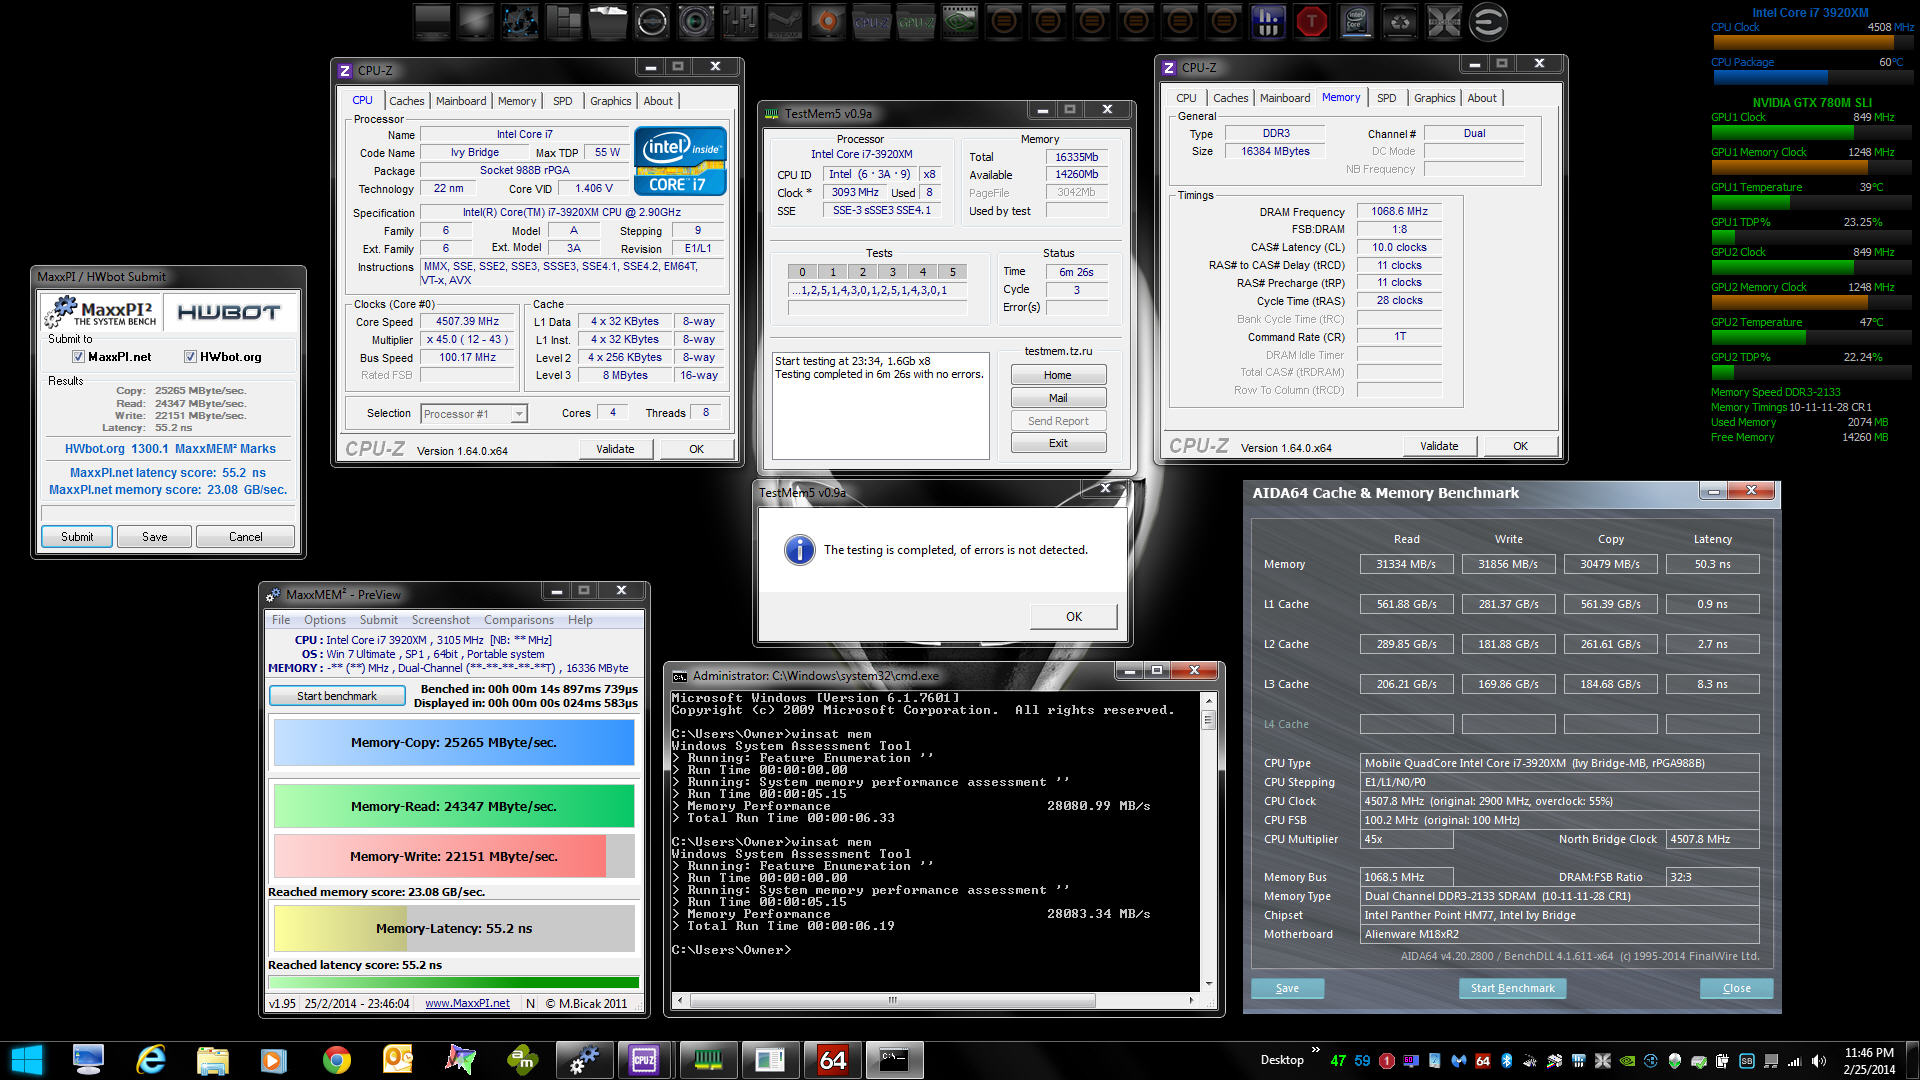The image size is (1920, 1080).
Task: Open the Intel Core dock icon
Action: point(1355,22)
